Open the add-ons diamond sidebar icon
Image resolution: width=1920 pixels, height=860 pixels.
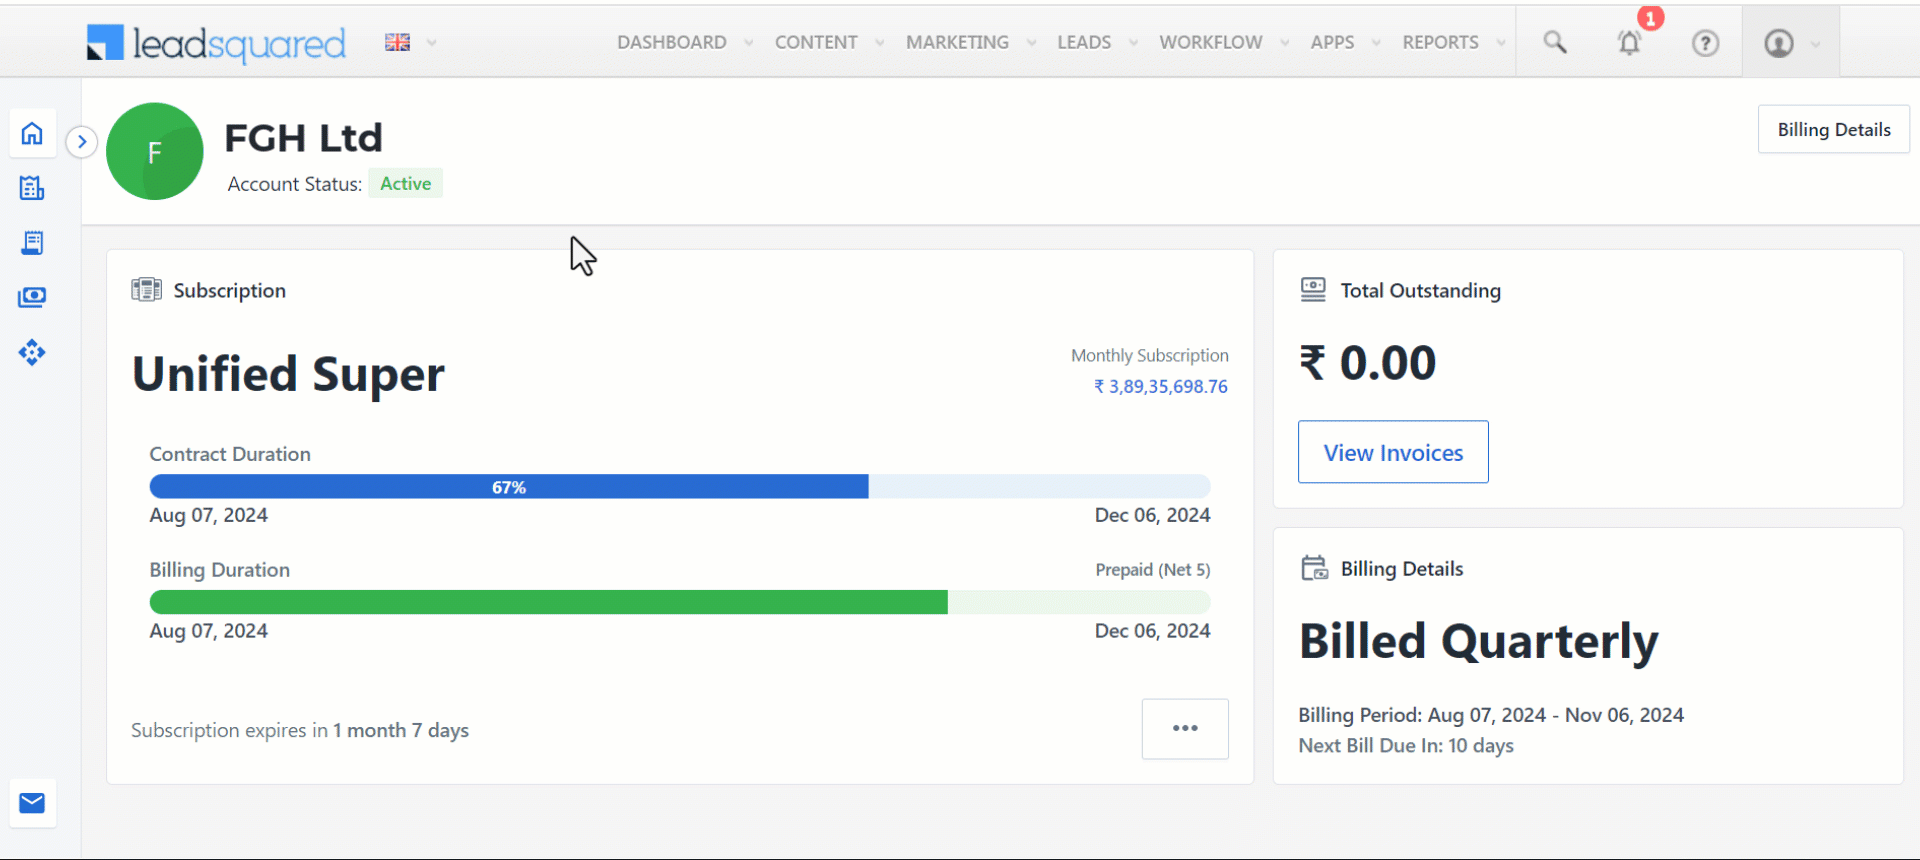[32, 352]
